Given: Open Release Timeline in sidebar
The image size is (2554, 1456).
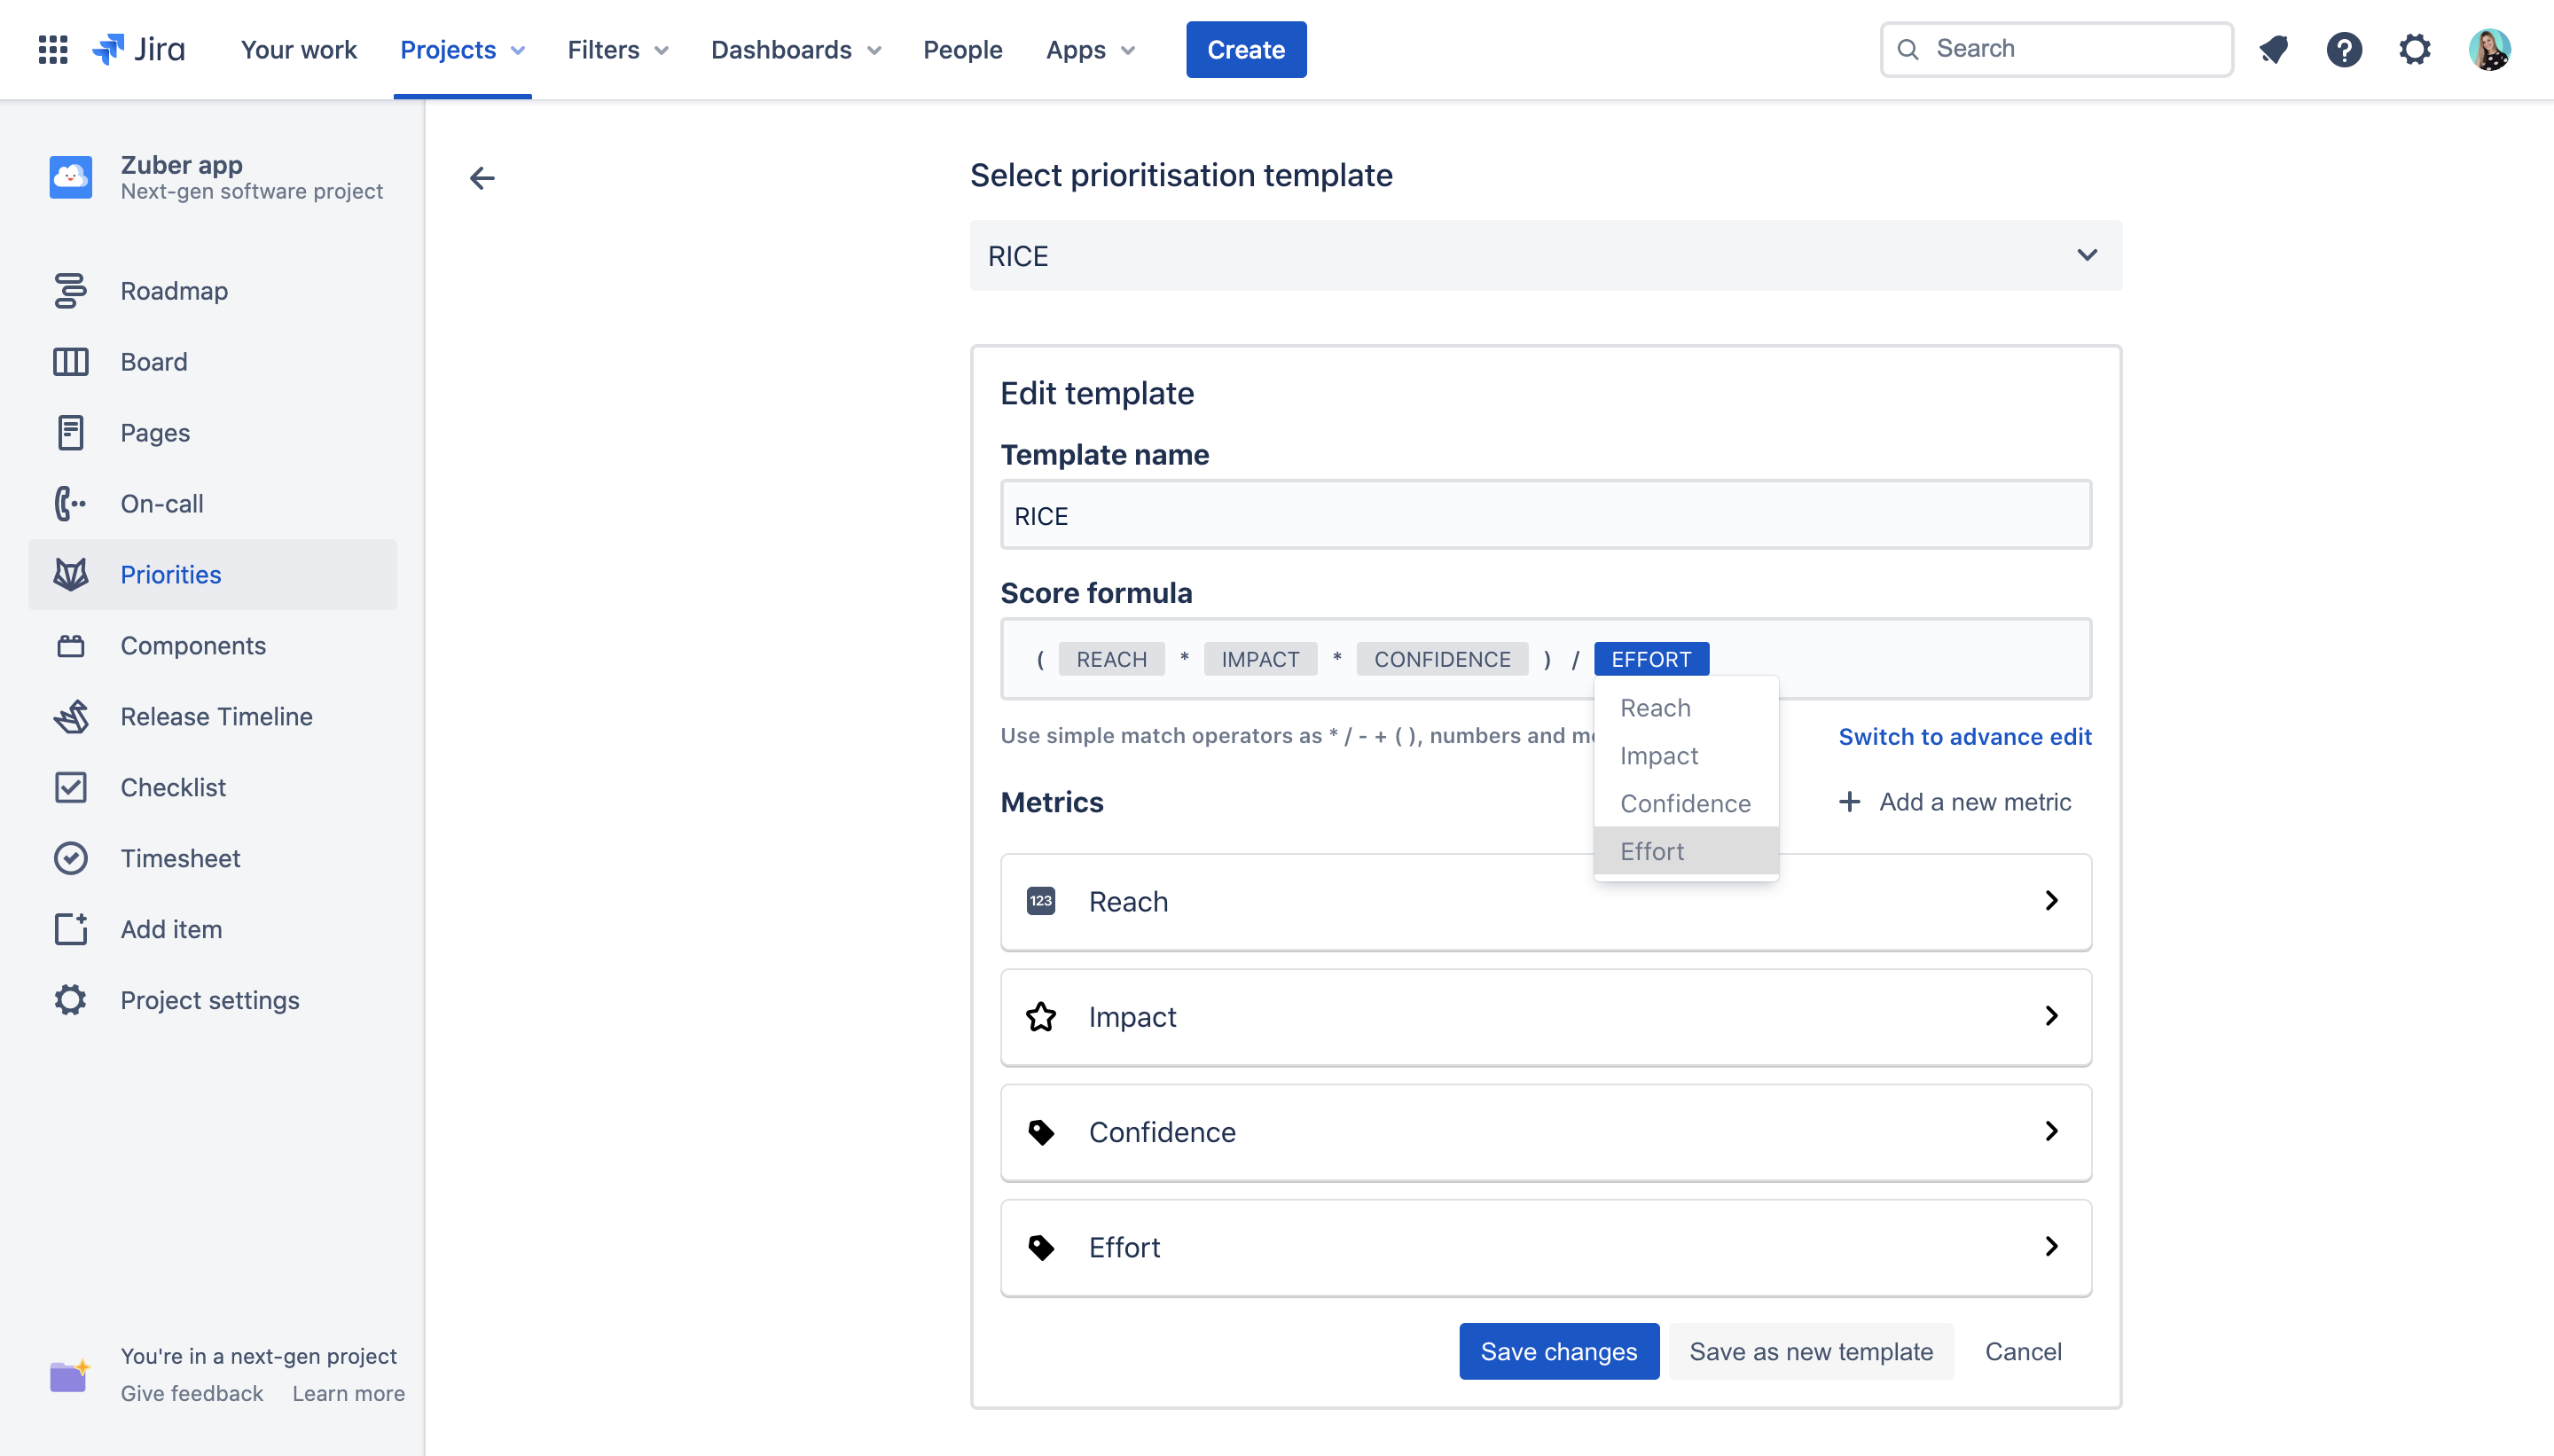Looking at the screenshot, I should point(216,716).
